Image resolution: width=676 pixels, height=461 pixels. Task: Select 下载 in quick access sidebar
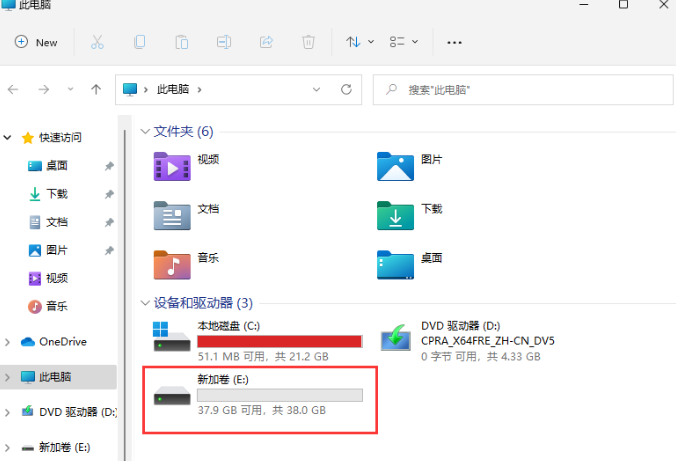pyautogui.click(x=56, y=194)
